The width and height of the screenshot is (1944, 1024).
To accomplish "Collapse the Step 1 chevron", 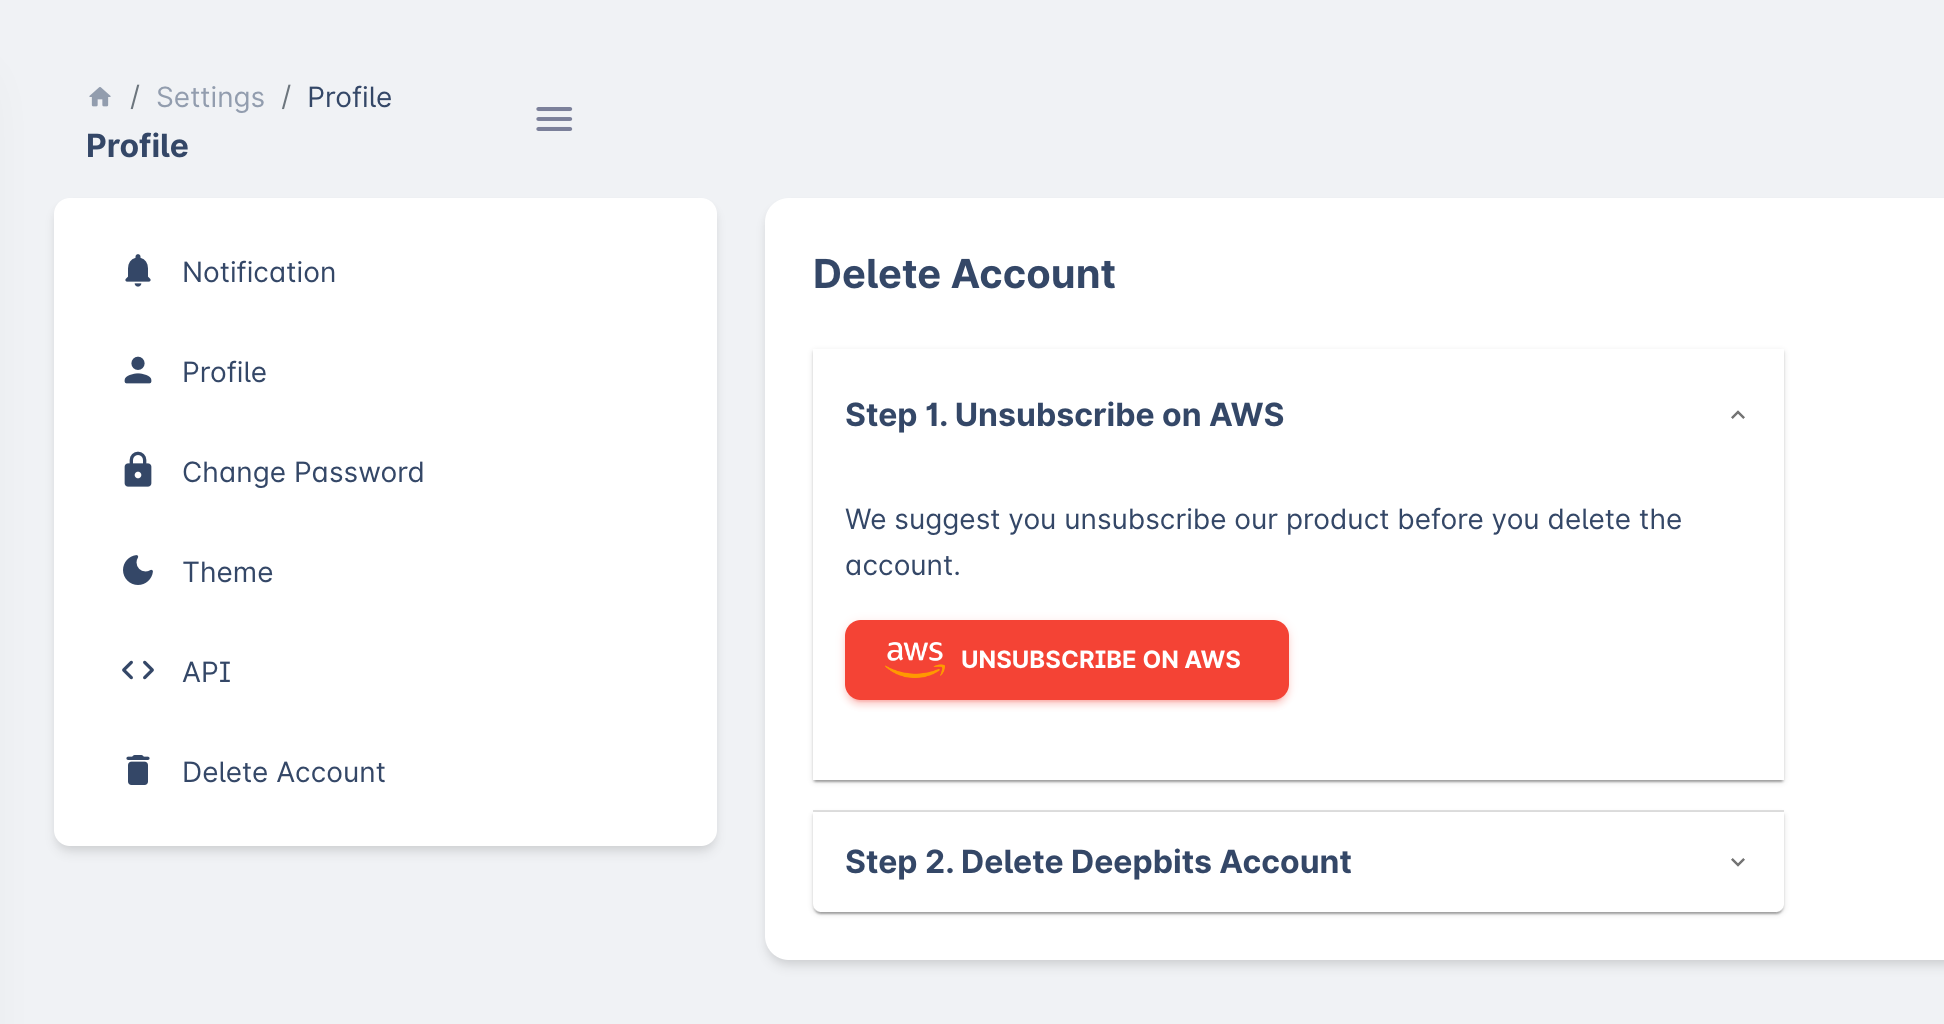I will pyautogui.click(x=1738, y=415).
